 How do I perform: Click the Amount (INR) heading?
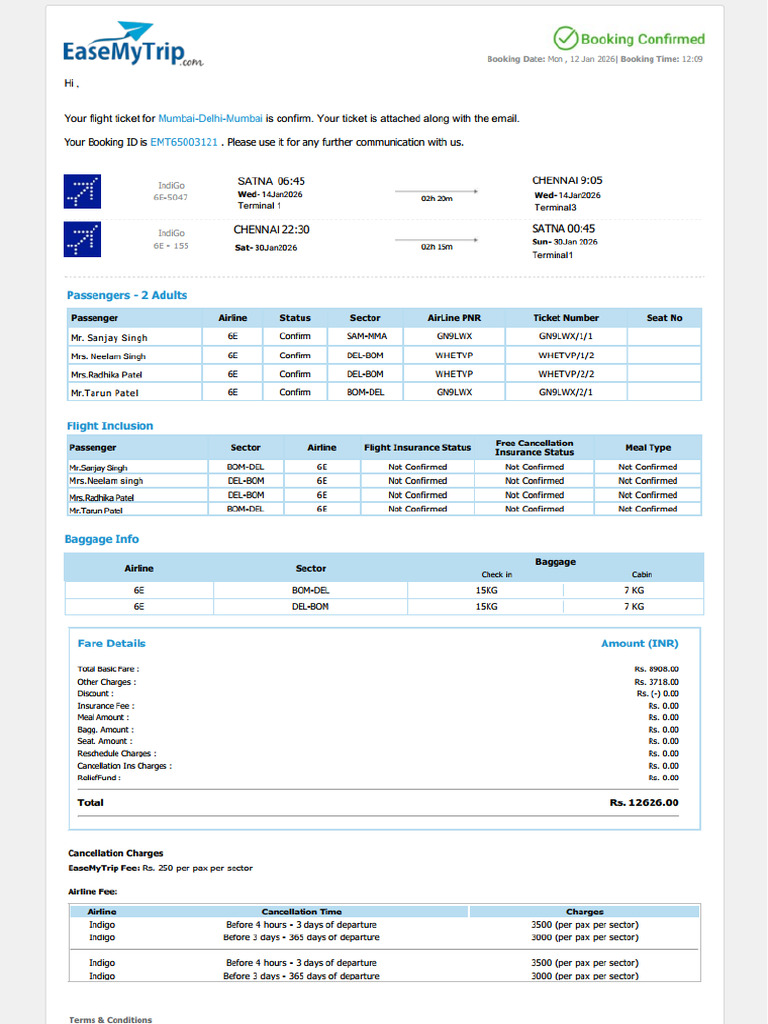pos(639,643)
